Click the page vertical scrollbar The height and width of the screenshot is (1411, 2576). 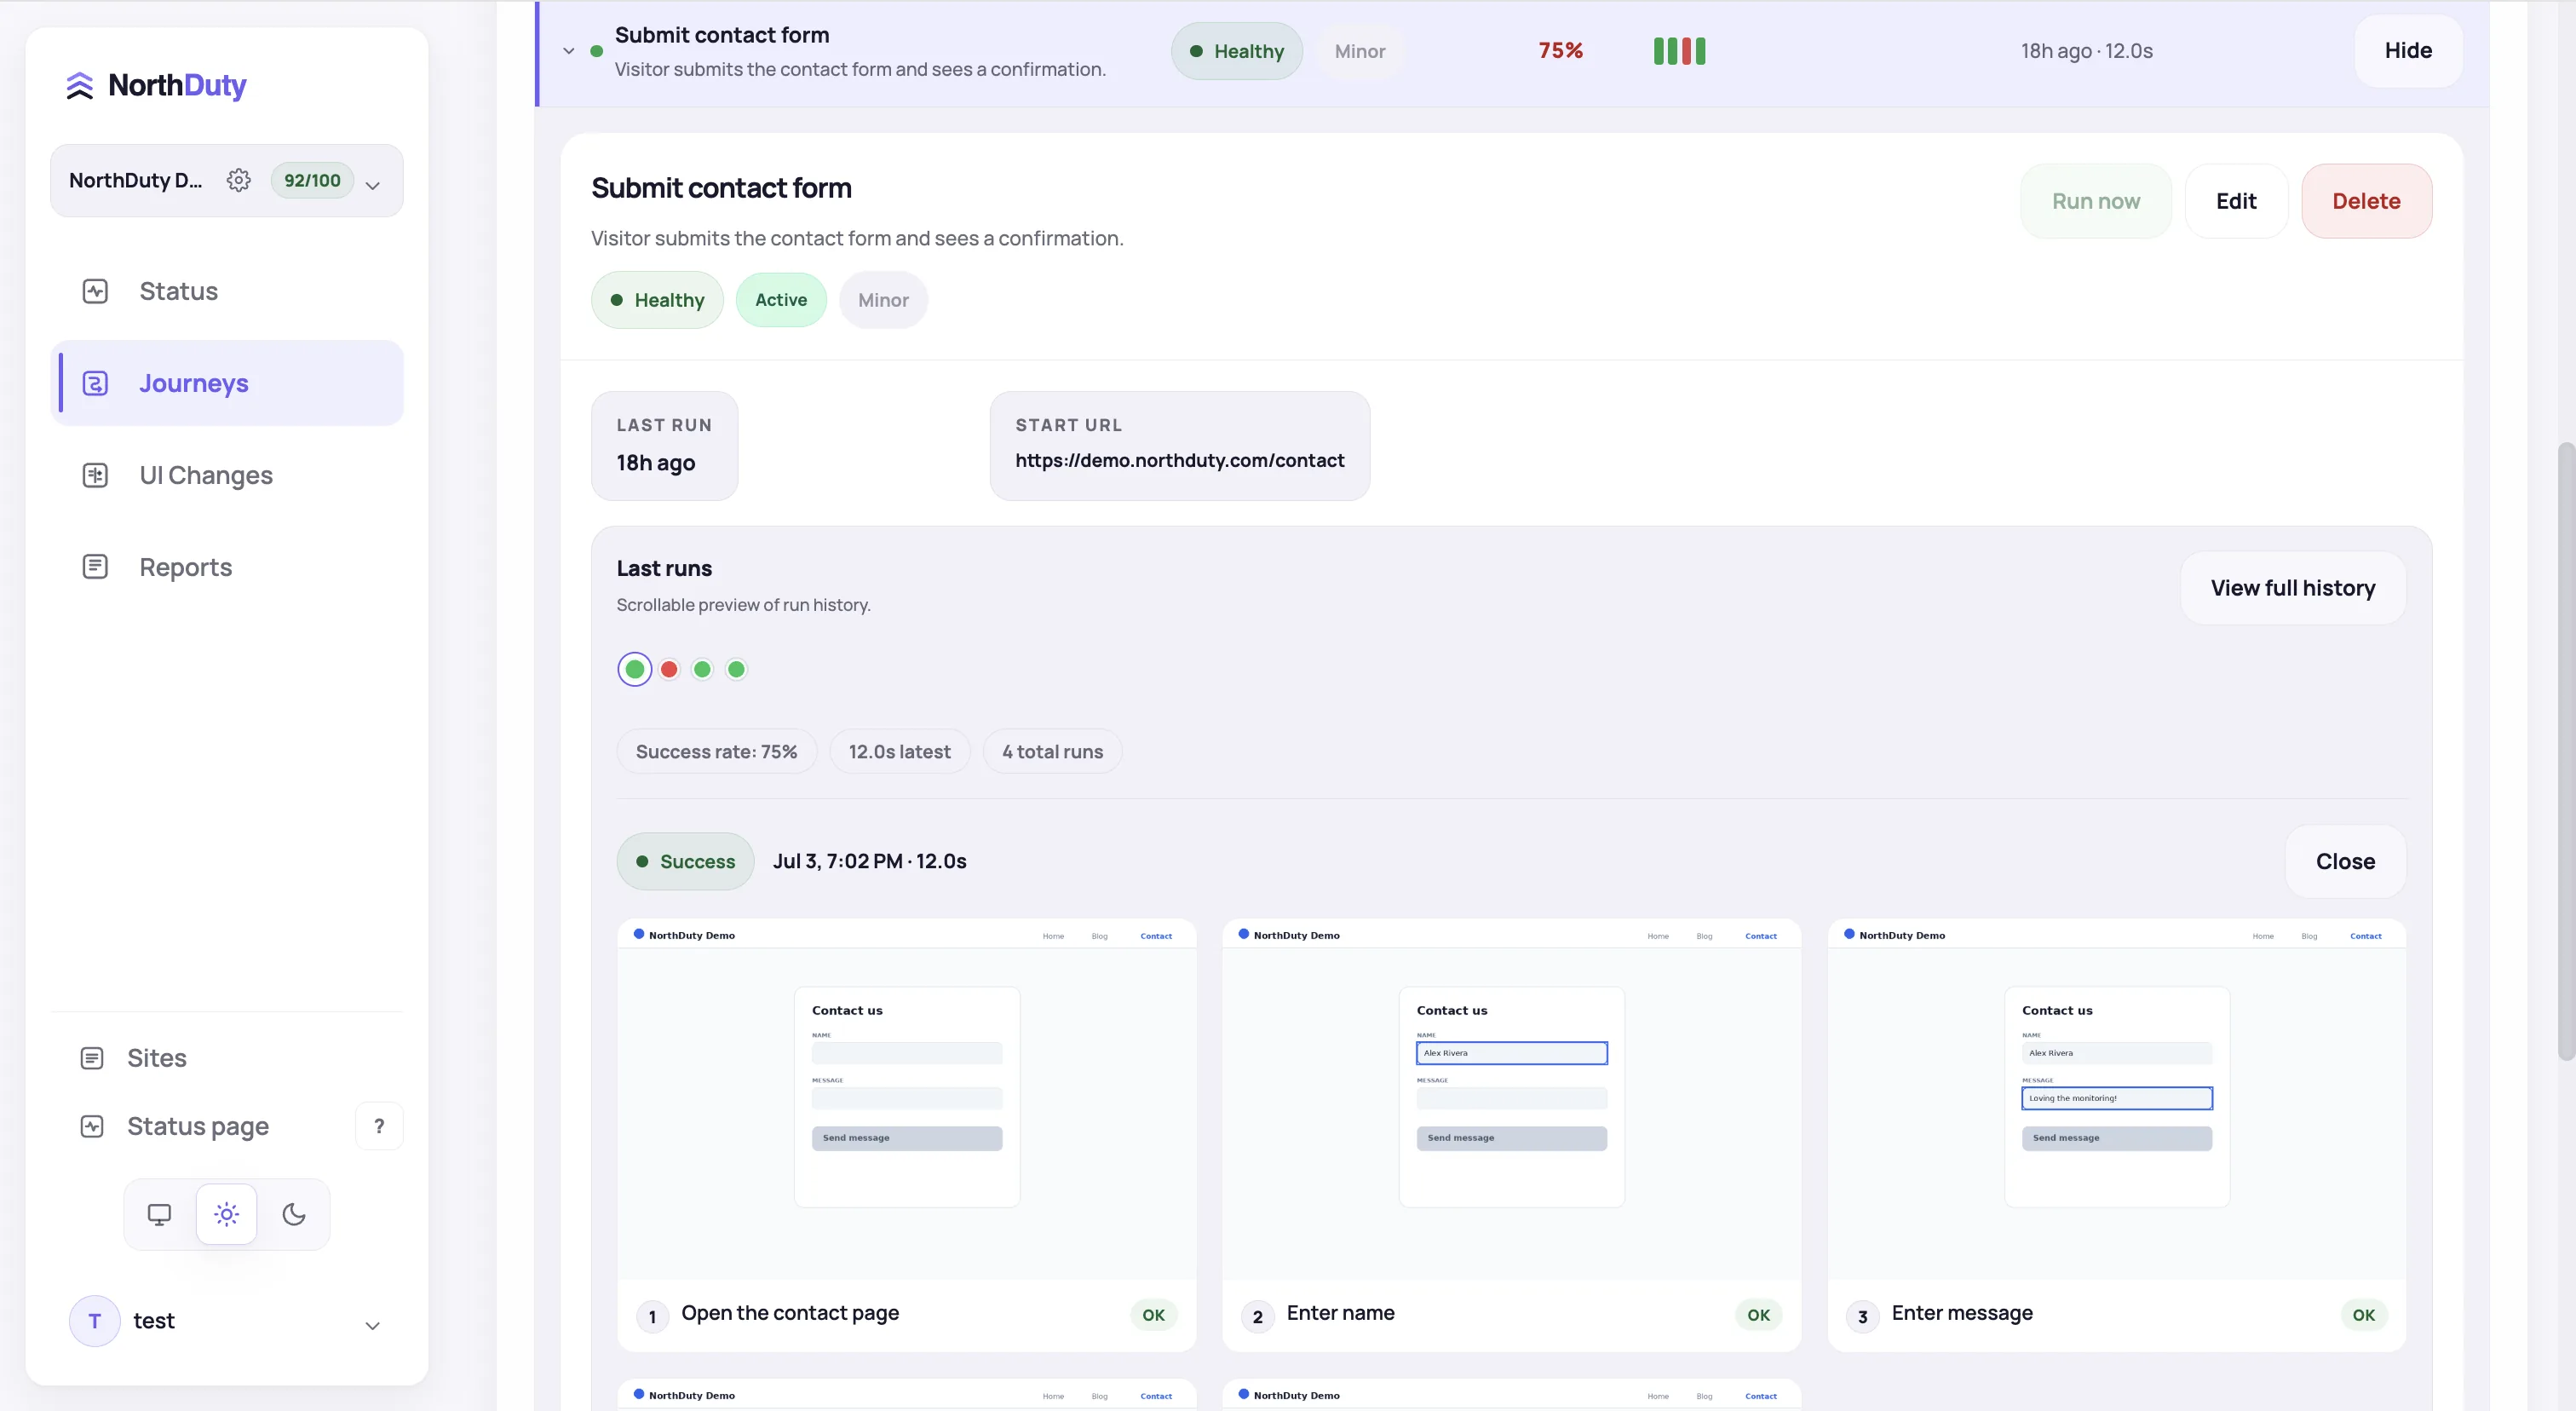point(2565,750)
